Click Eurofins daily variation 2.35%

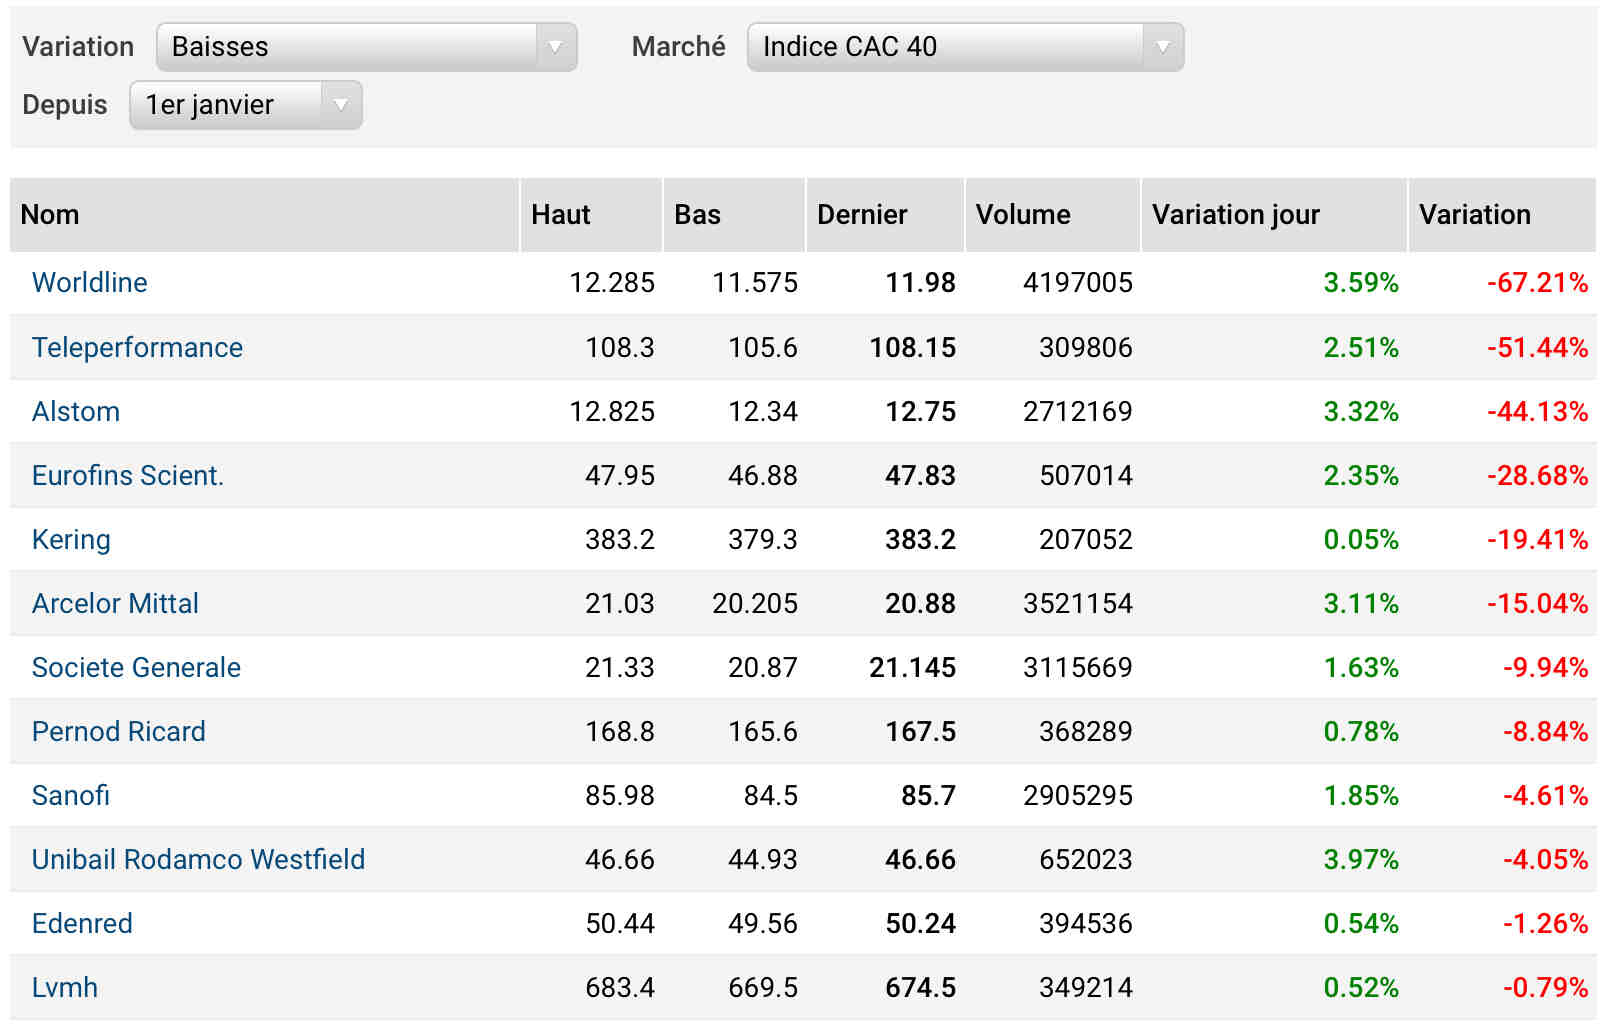pyautogui.click(x=1361, y=475)
